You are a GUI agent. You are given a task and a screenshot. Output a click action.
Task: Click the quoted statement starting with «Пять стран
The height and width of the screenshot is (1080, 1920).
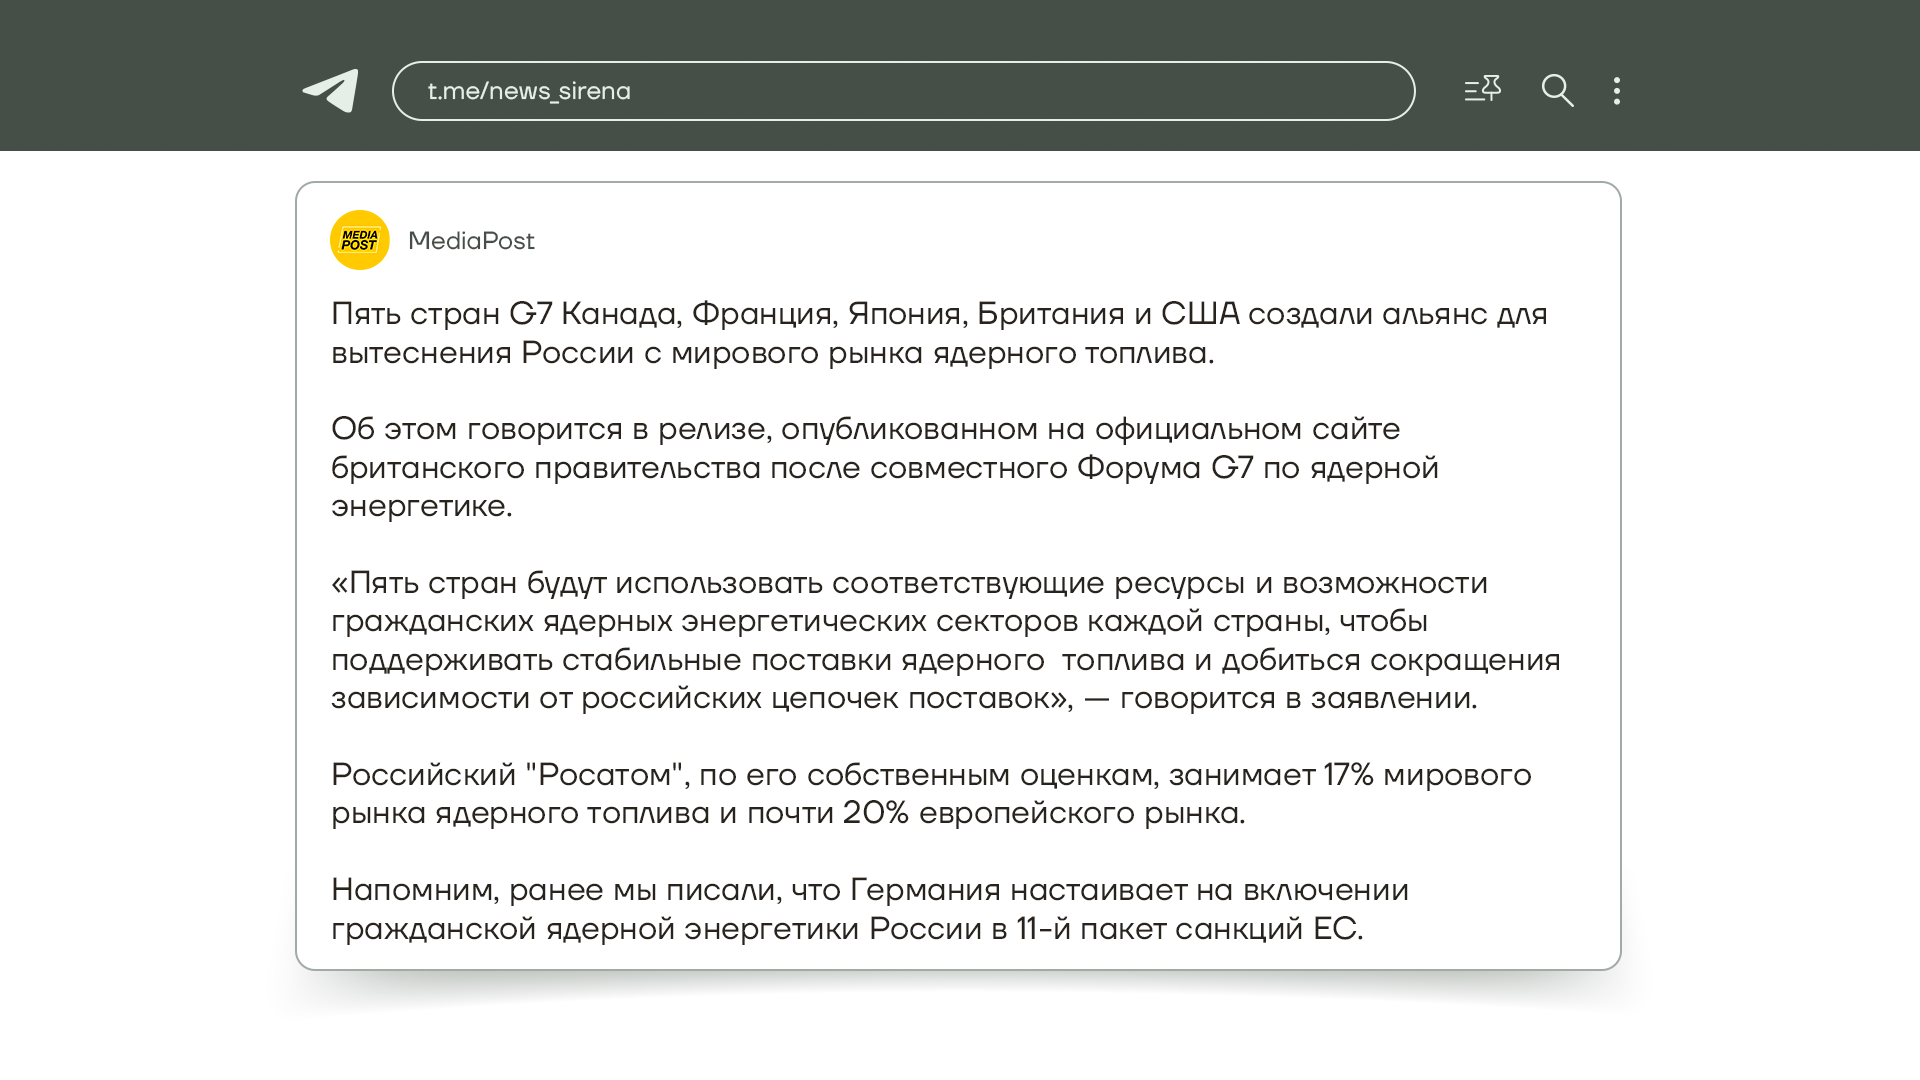click(x=944, y=640)
